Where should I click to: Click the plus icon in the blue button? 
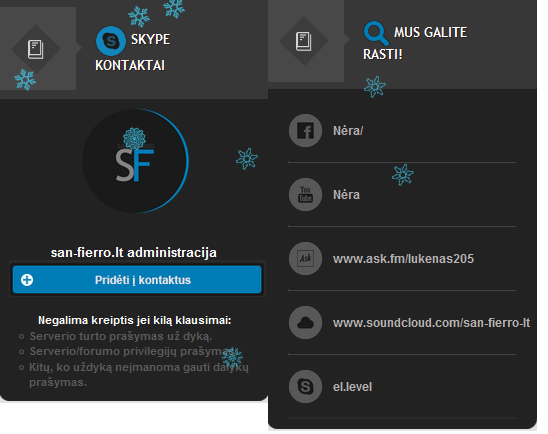[x=27, y=280]
